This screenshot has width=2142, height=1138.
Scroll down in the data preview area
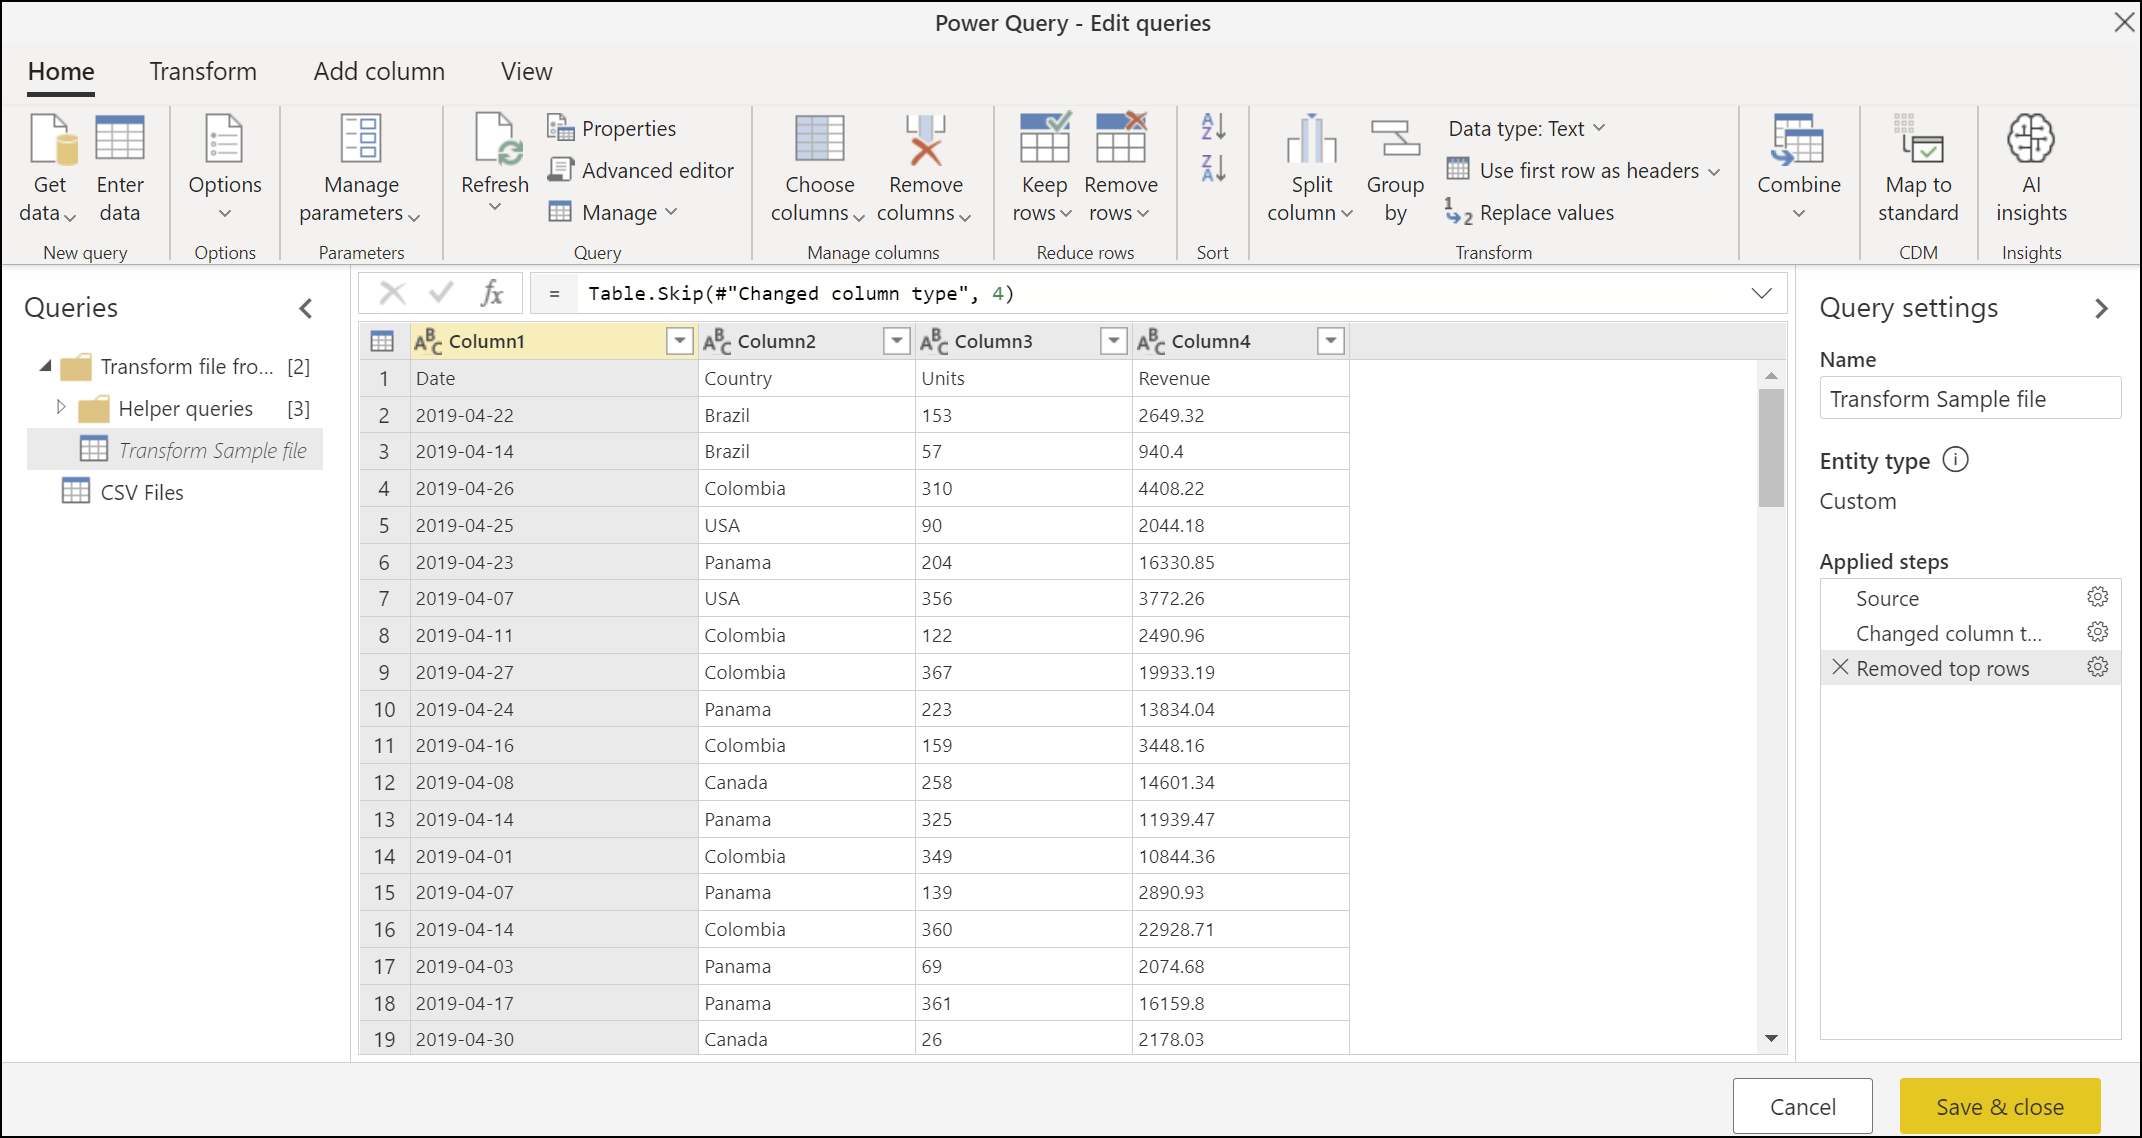click(1771, 1046)
